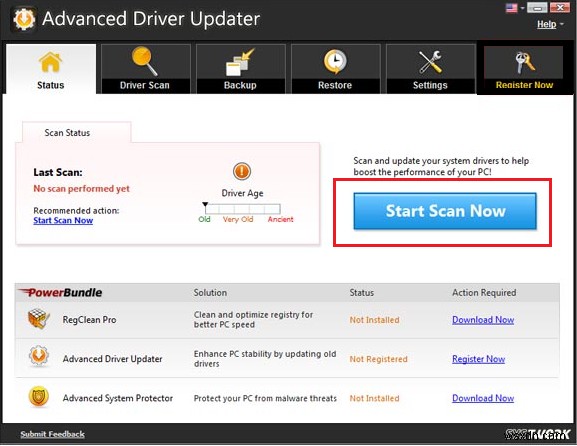Click the Start Scan Now recommended action link
The image size is (577, 446).
63,220
